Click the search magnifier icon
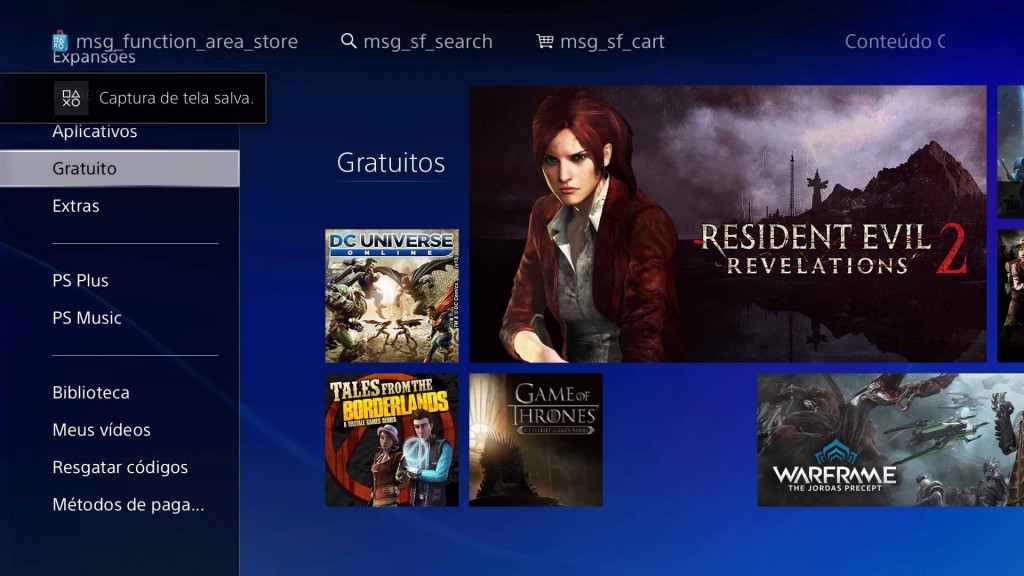This screenshot has width=1024, height=576. (349, 41)
